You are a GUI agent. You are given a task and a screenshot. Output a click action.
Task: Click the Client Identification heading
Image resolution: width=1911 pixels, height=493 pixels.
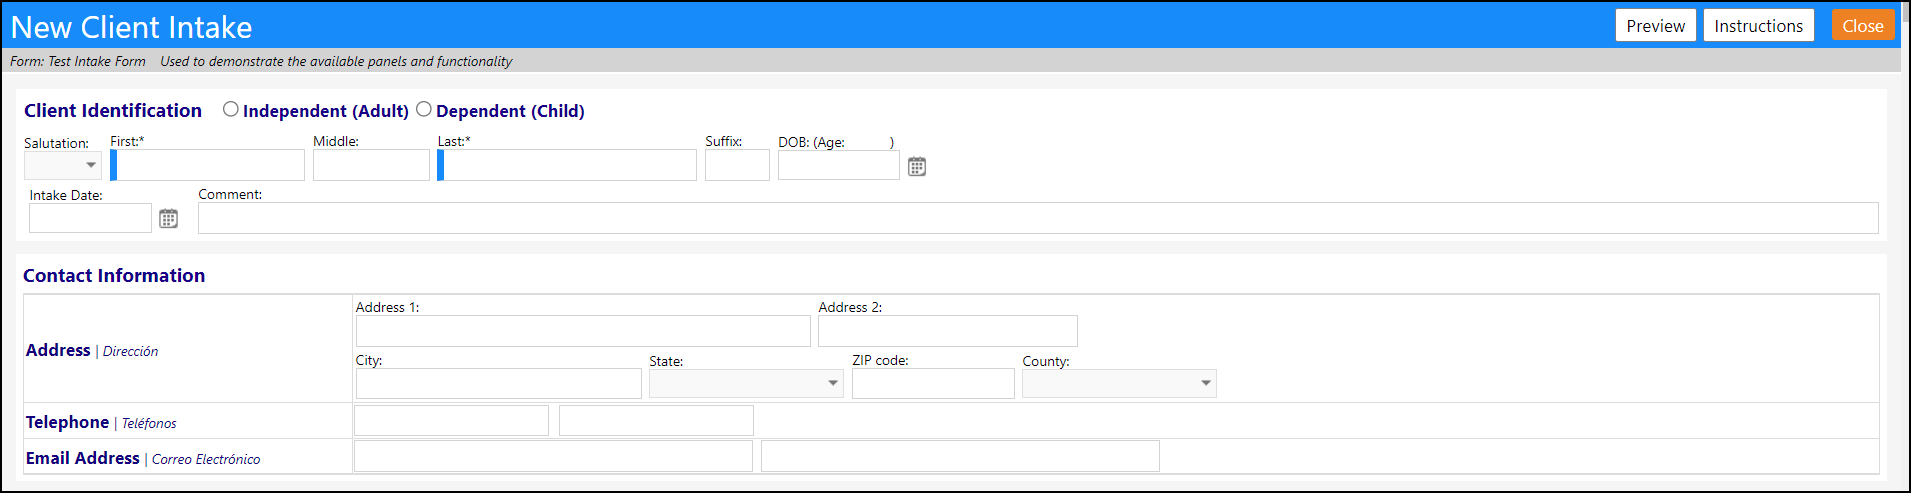(113, 111)
